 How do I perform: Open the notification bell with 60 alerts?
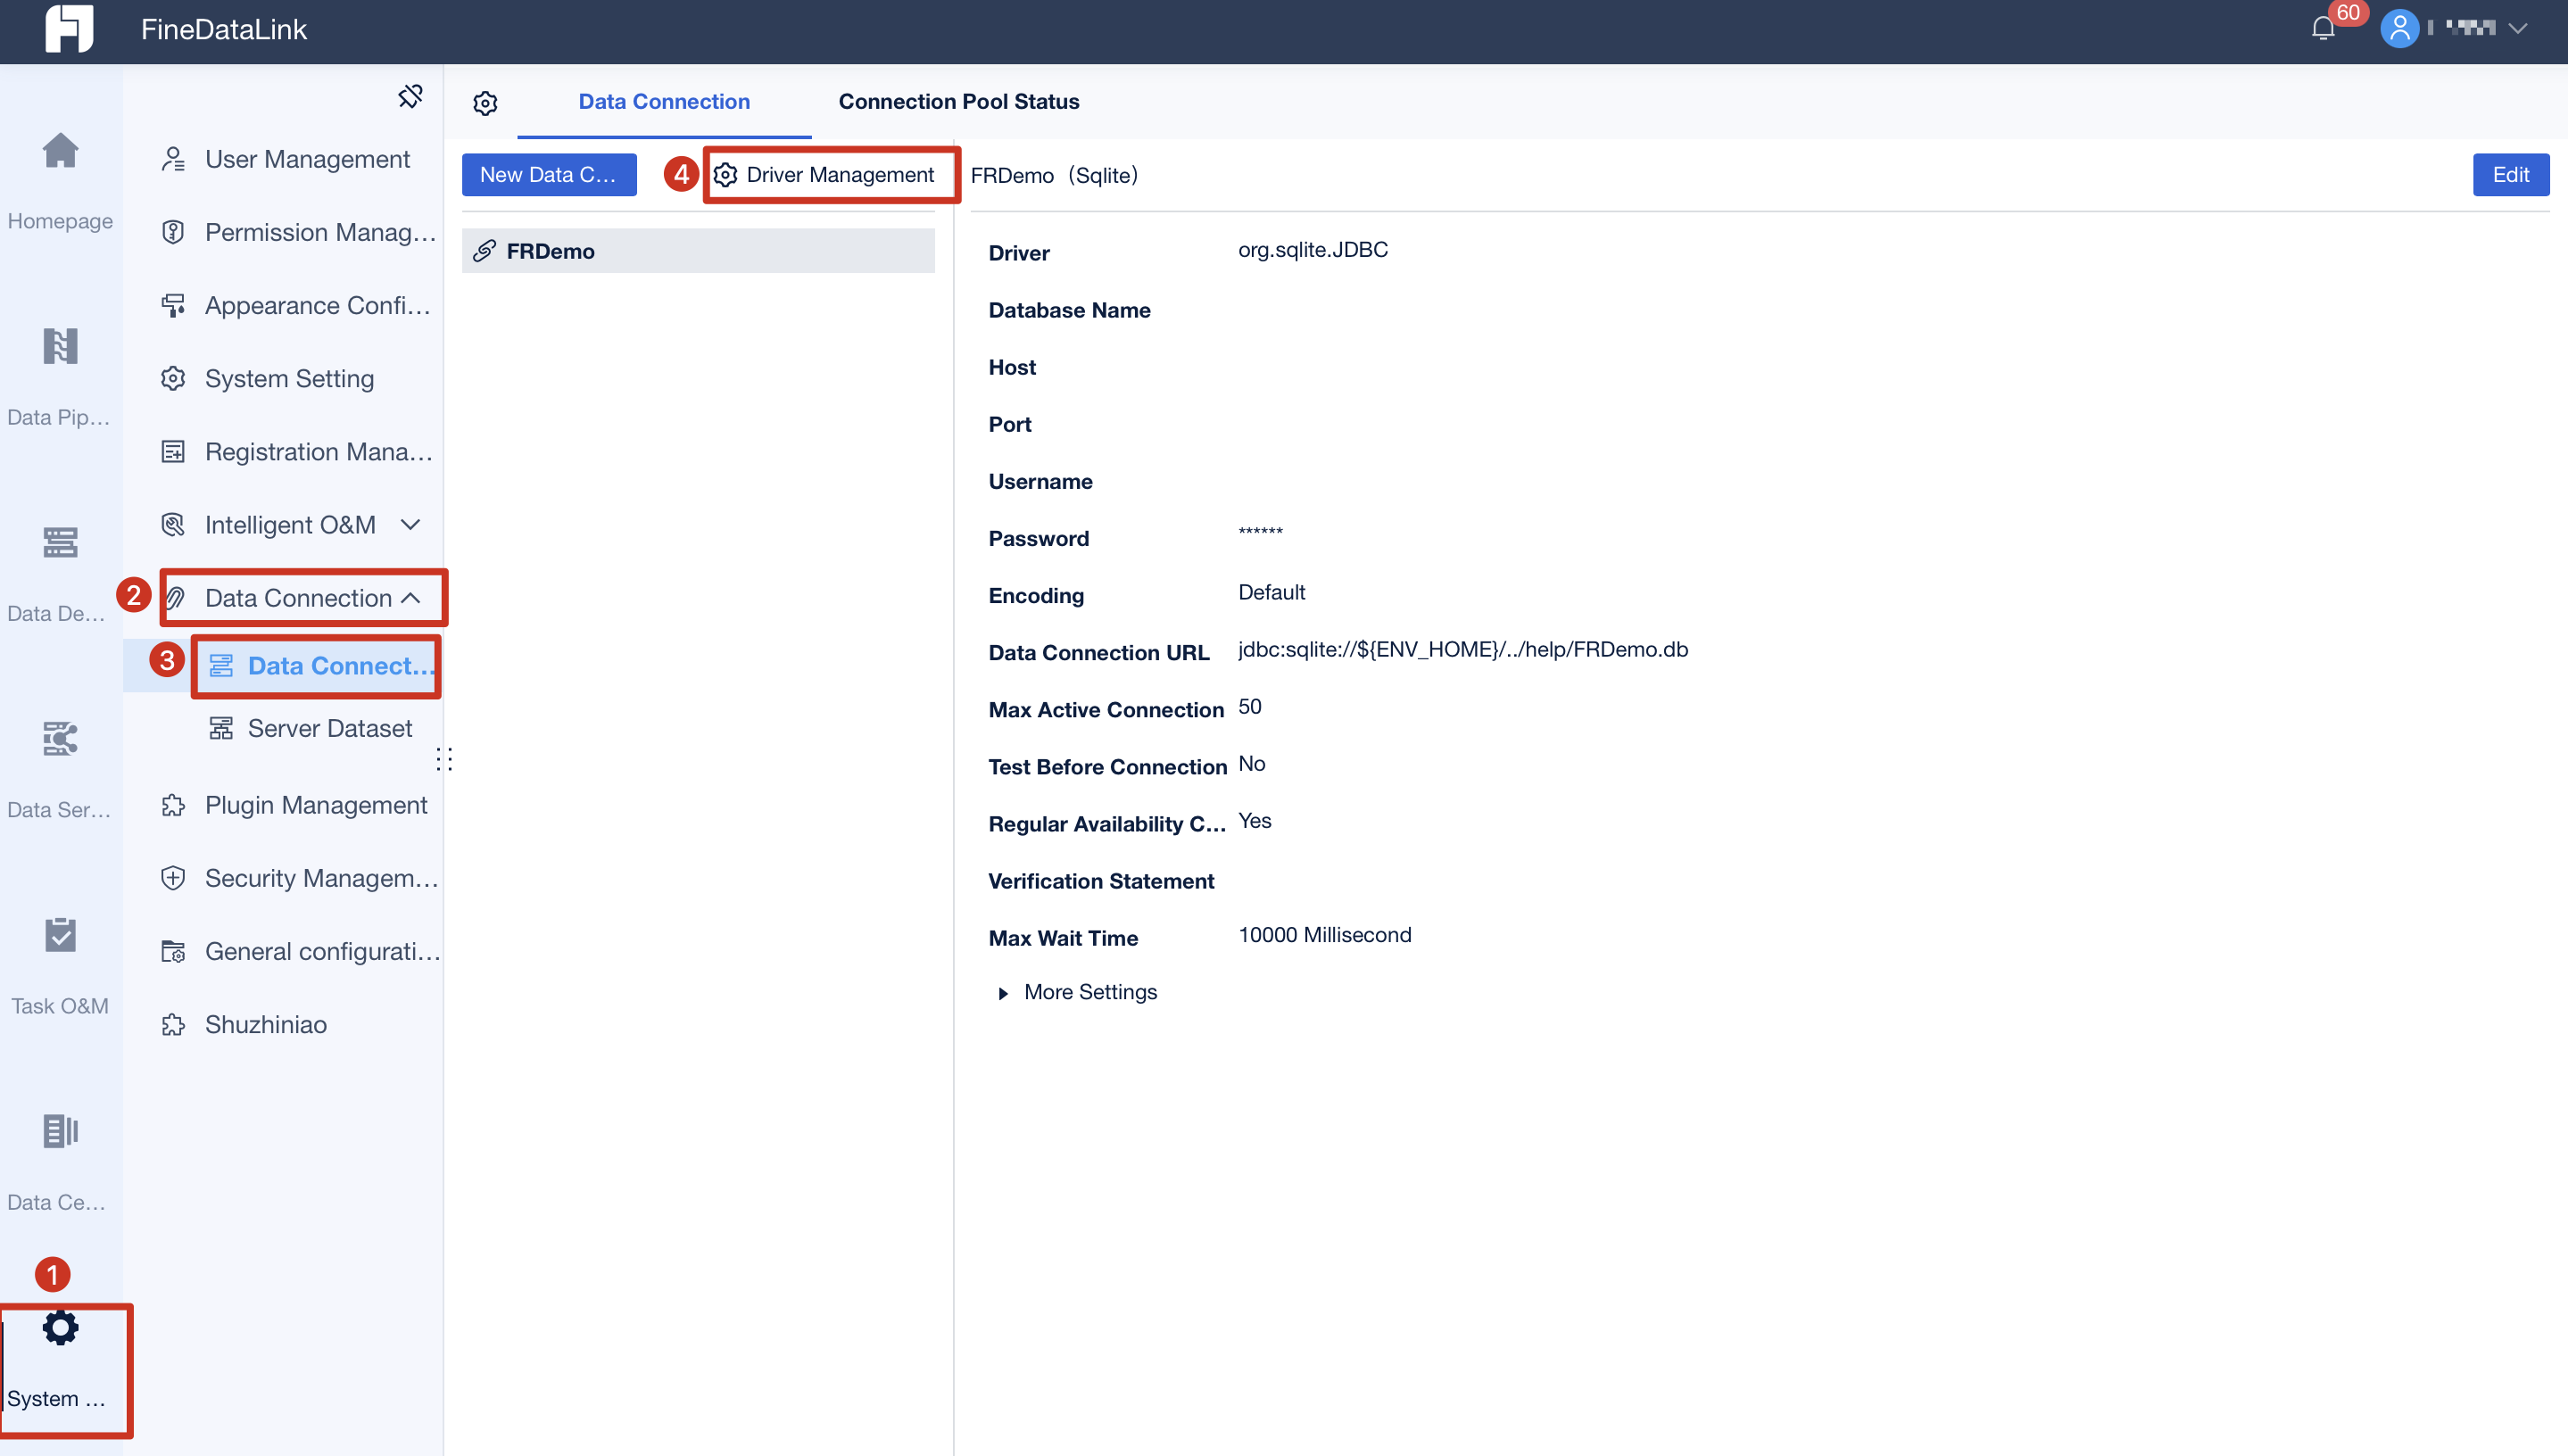(x=2322, y=28)
